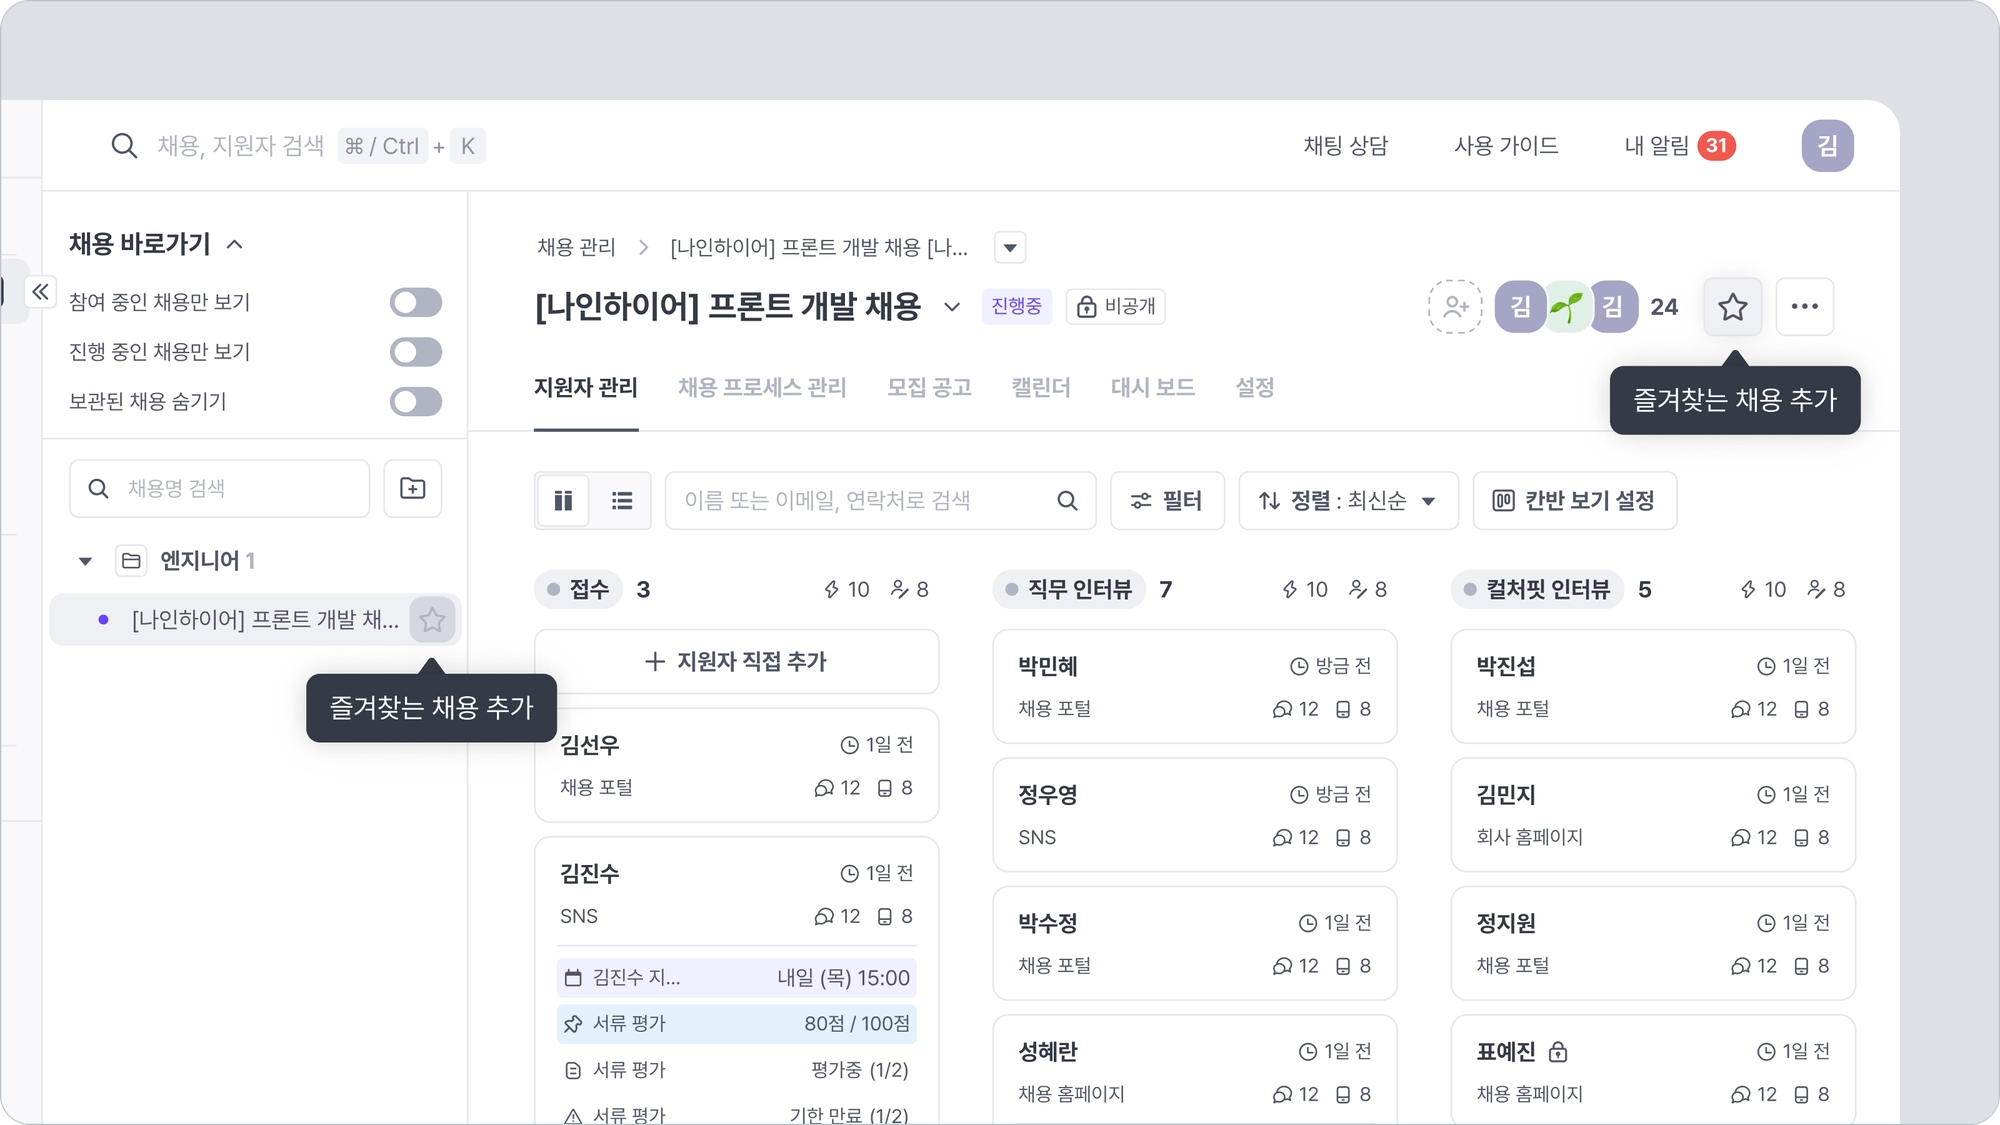Click the notification badge 31

pyautogui.click(x=1716, y=146)
